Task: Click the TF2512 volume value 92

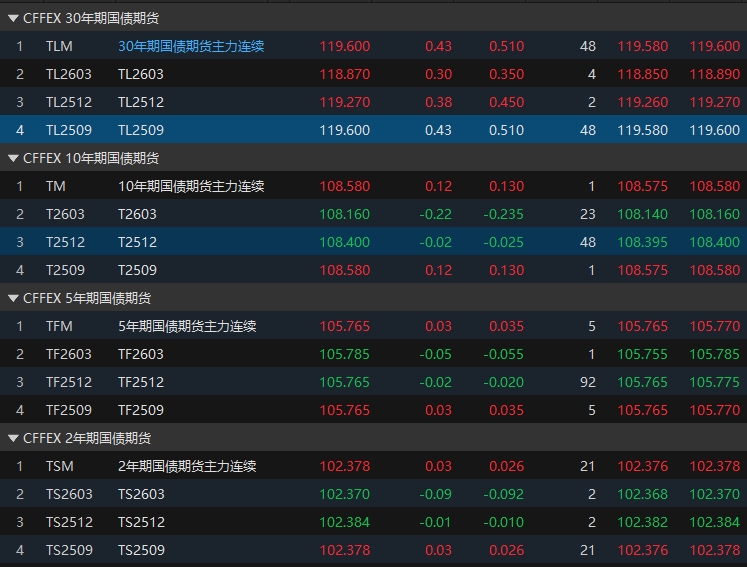Action: pyautogui.click(x=588, y=382)
